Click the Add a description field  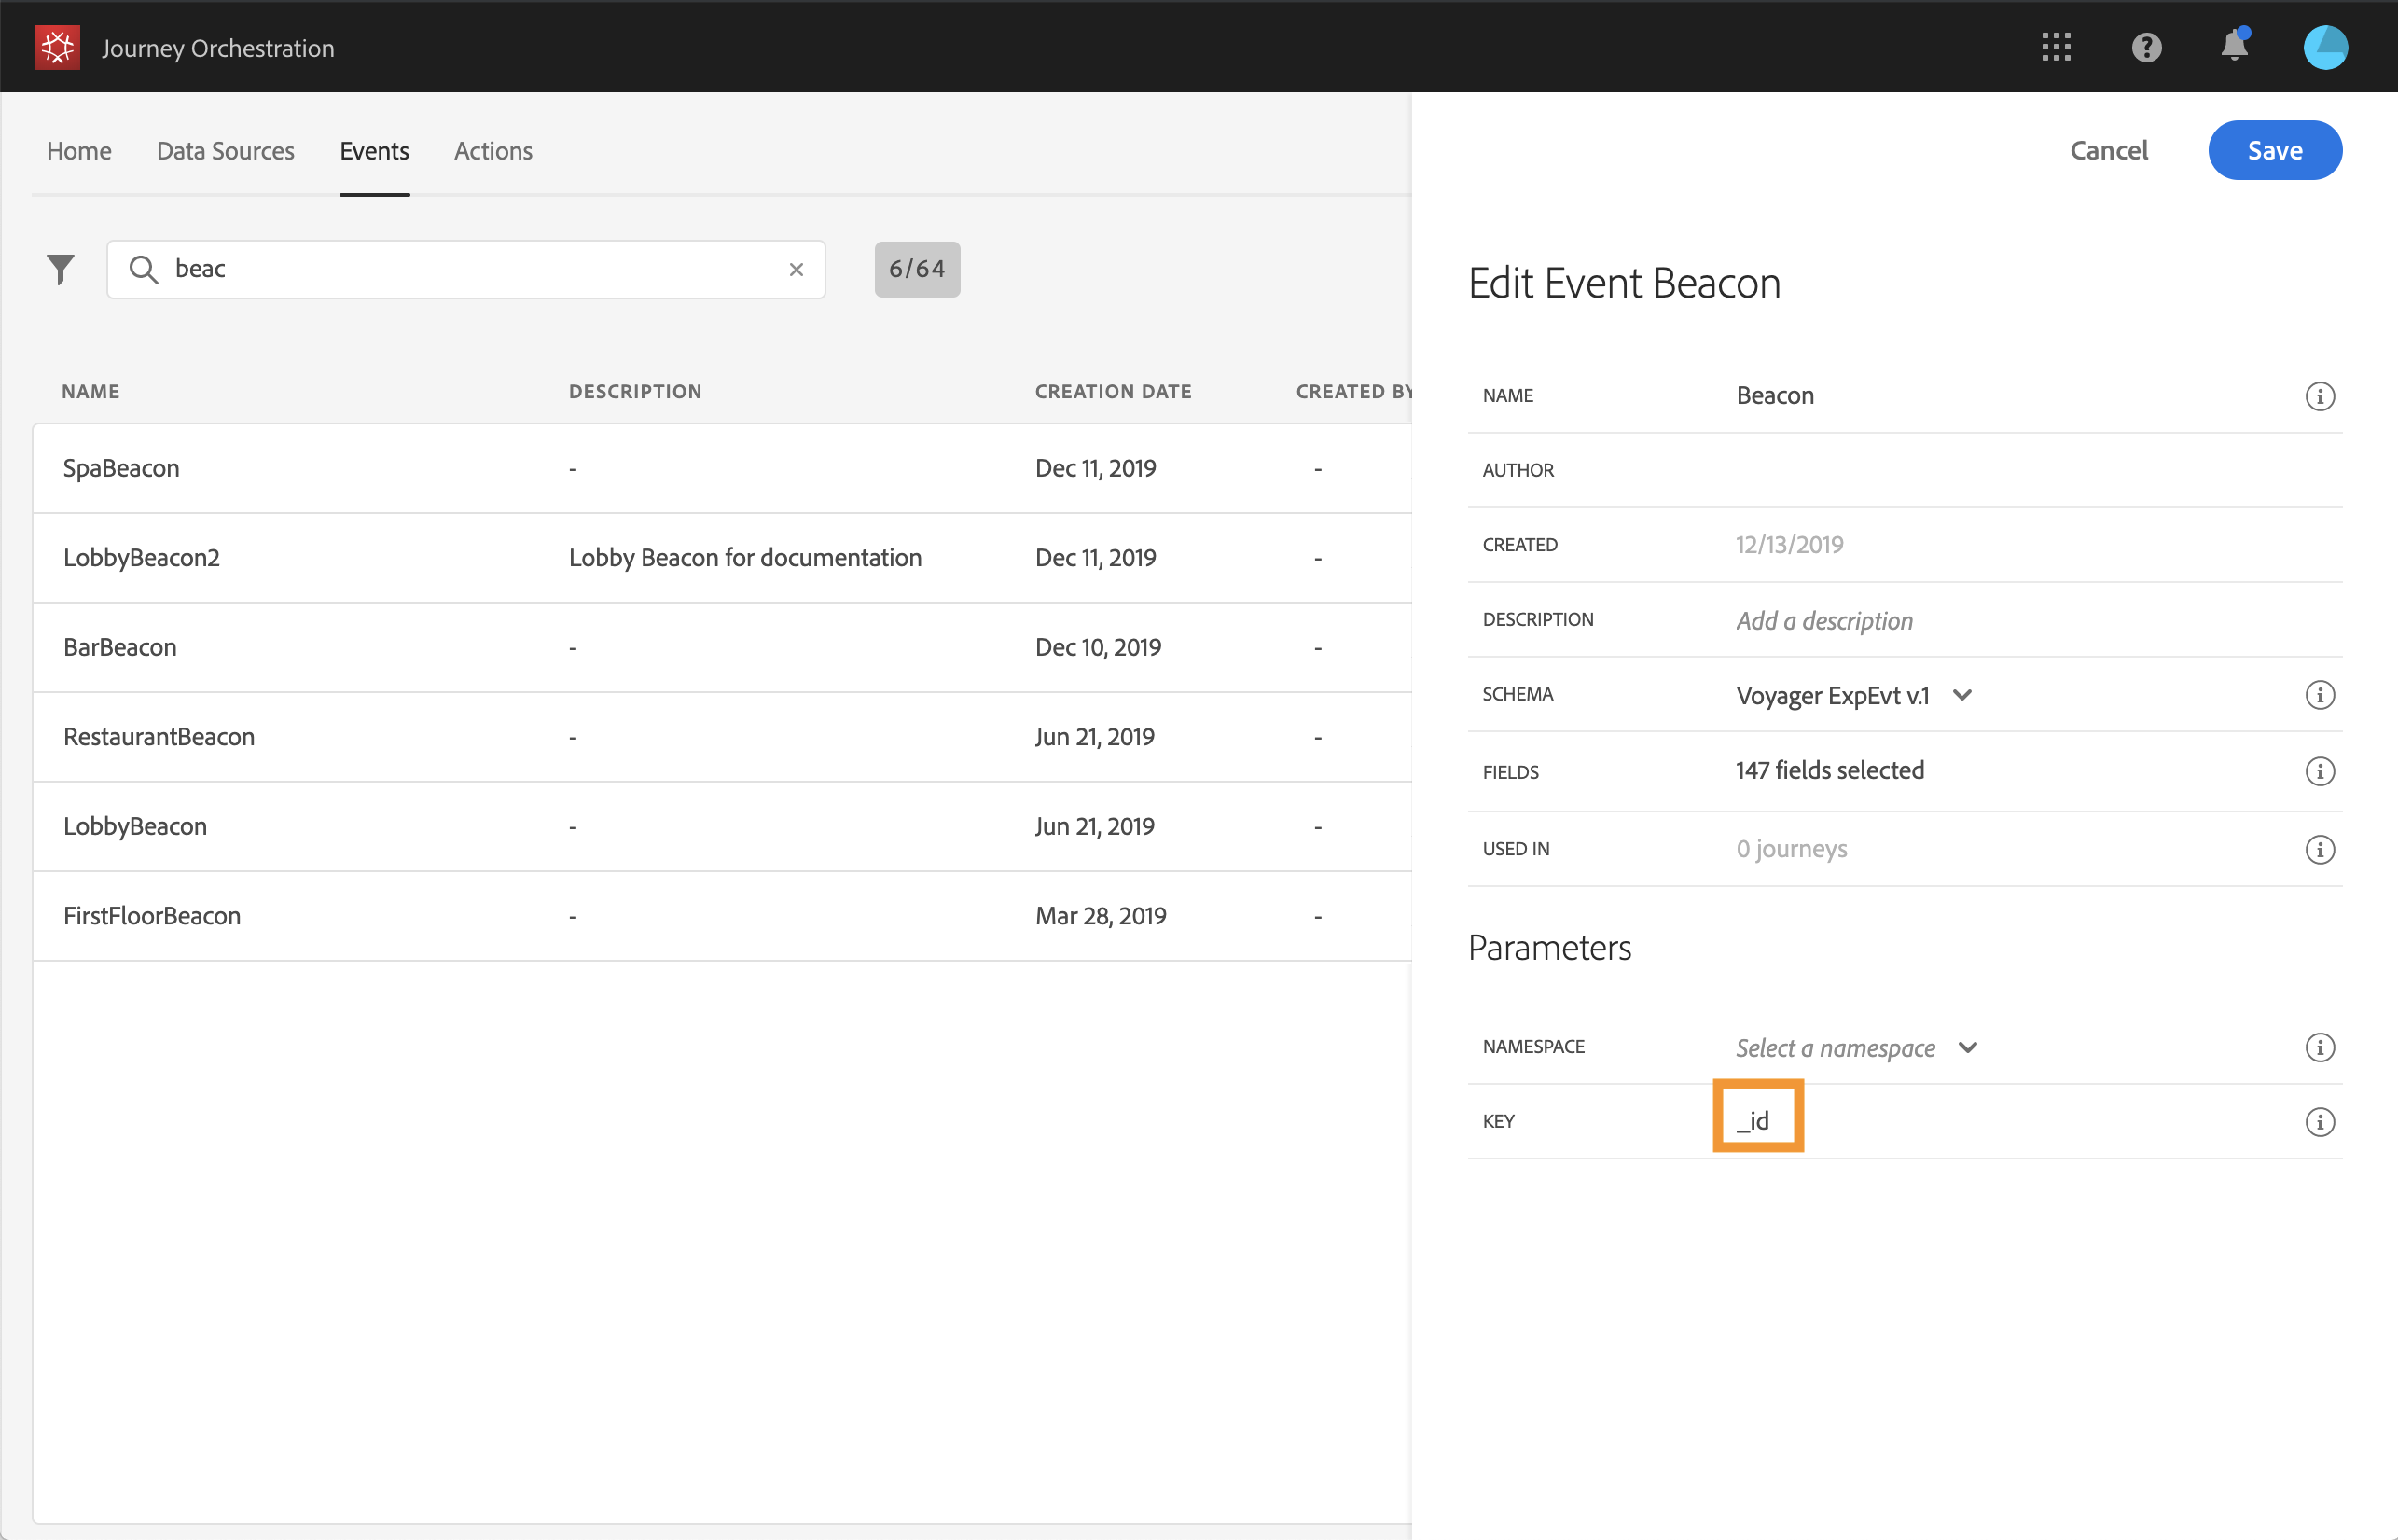pos(1824,621)
